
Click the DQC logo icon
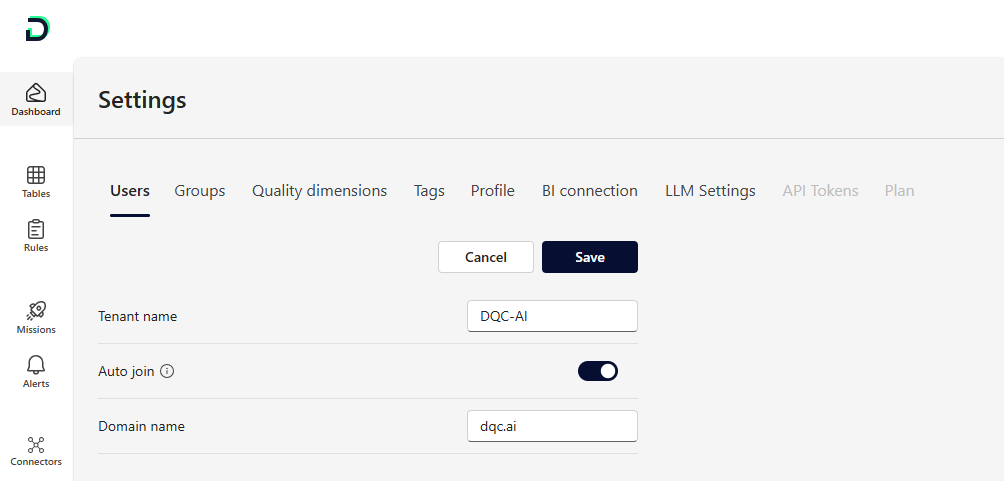tap(37, 29)
